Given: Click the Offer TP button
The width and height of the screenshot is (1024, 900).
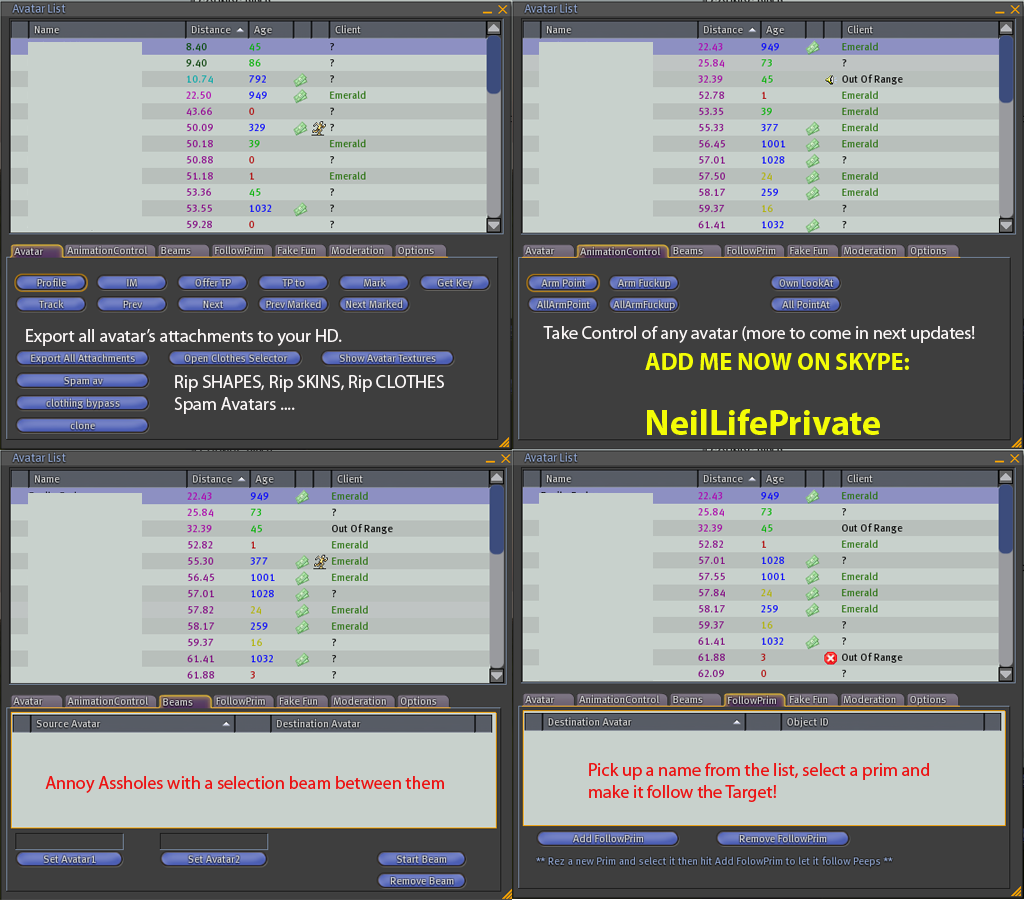Looking at the screenshot, I should [213, 283].
